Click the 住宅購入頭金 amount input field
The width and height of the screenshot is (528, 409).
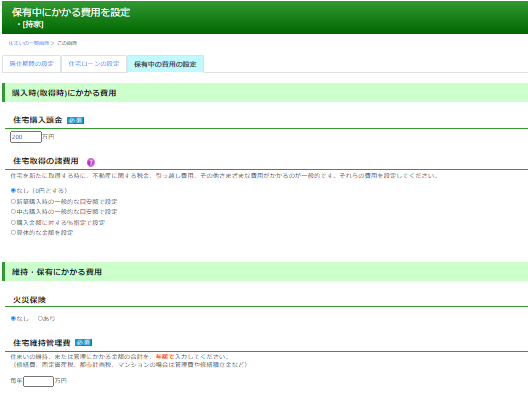coord(26,137)
